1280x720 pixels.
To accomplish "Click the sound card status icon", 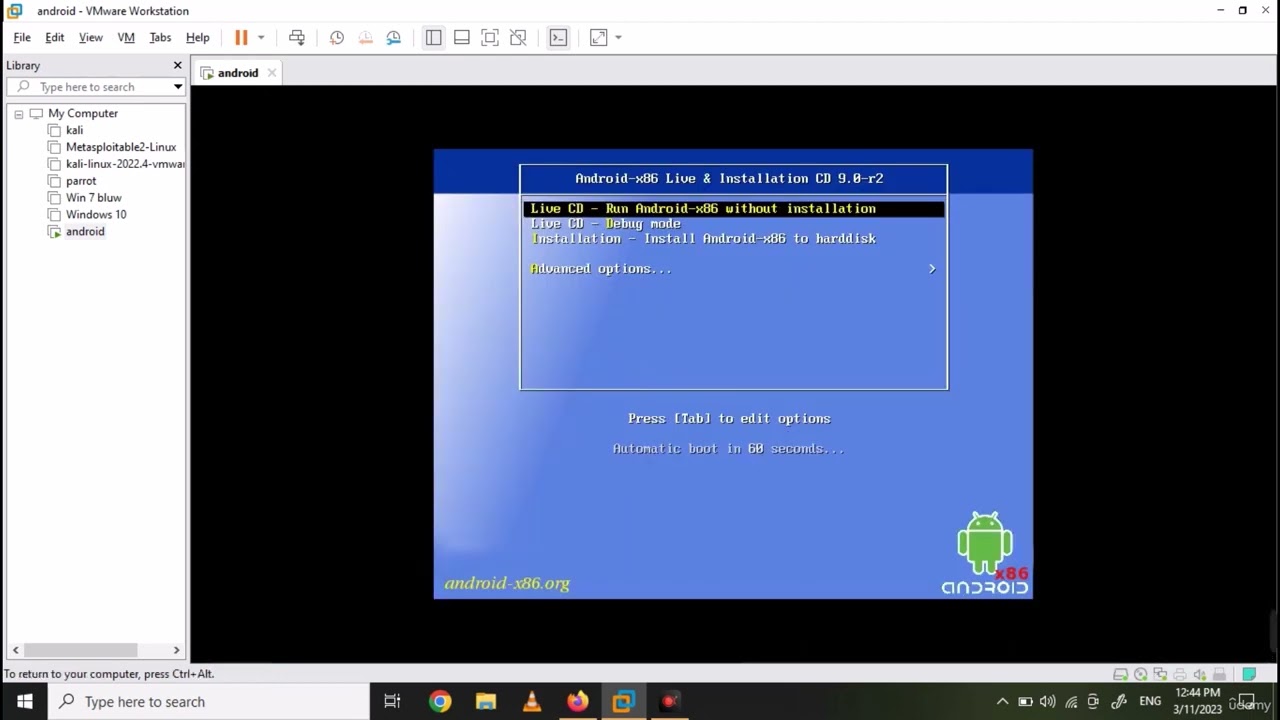I will [x=1199, y=675].
